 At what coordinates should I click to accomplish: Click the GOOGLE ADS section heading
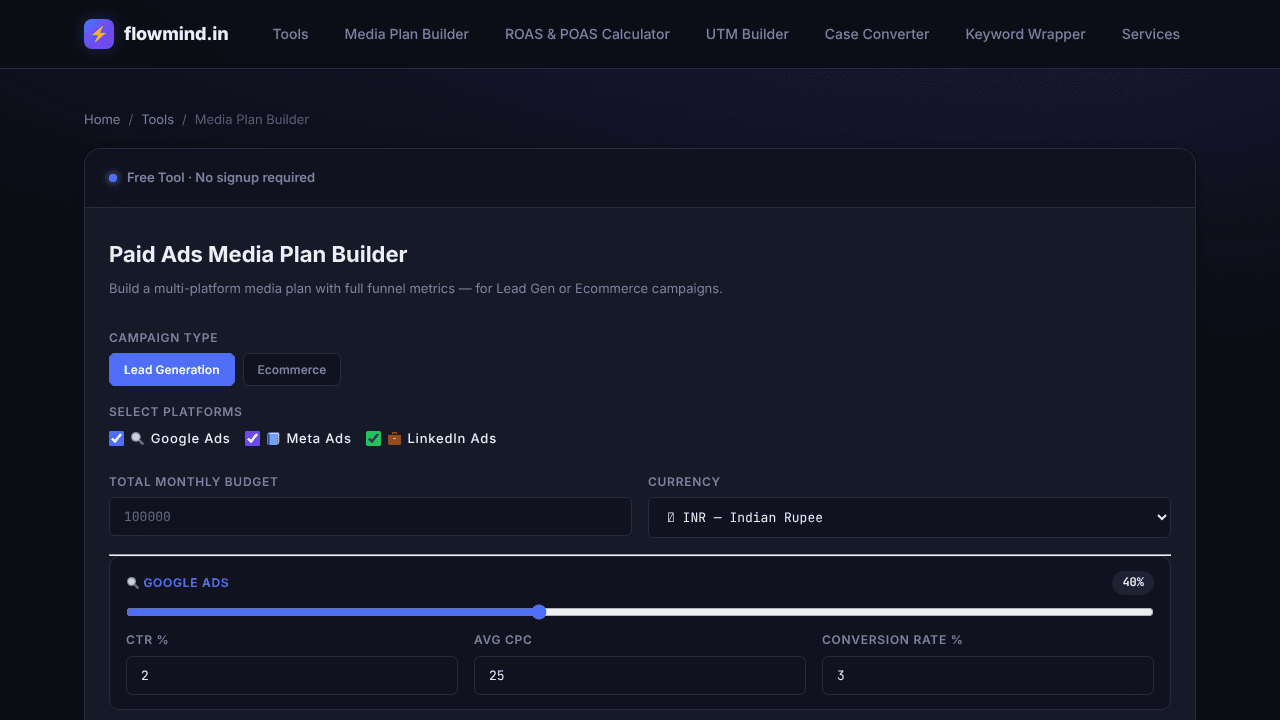(186, 583)
